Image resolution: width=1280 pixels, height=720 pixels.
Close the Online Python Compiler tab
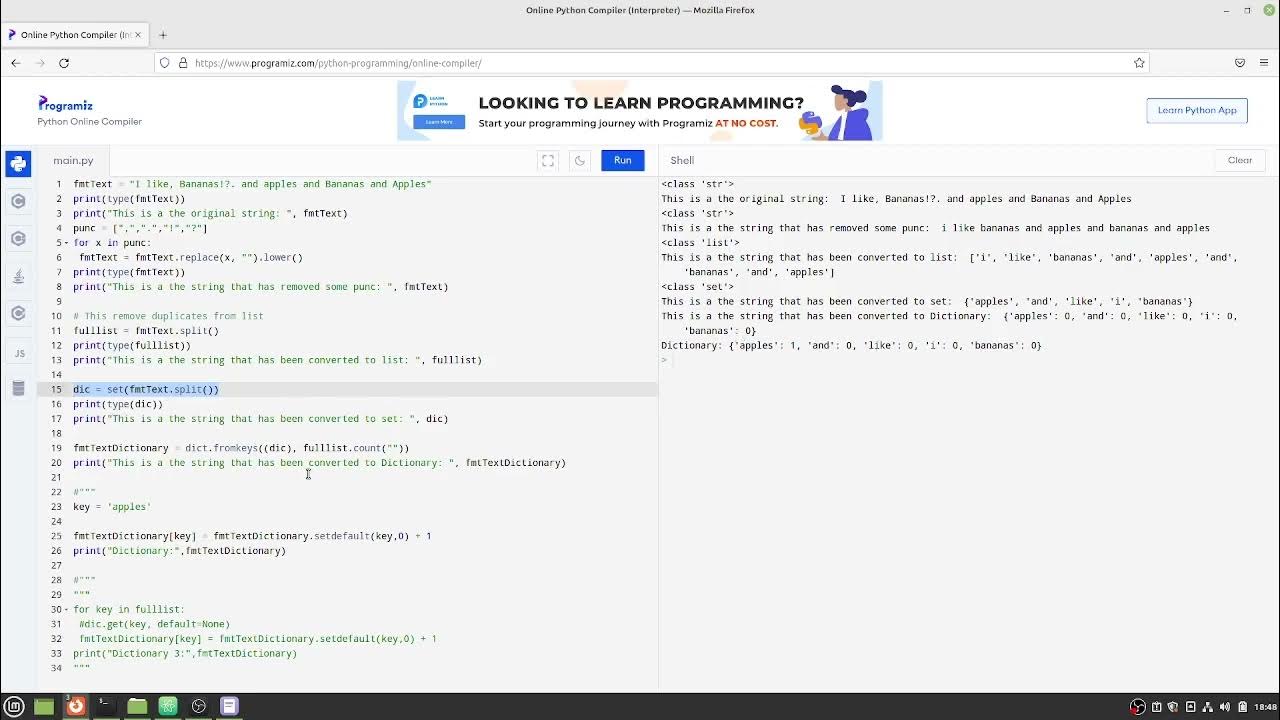pyautogui.click(x=139, y=35)
